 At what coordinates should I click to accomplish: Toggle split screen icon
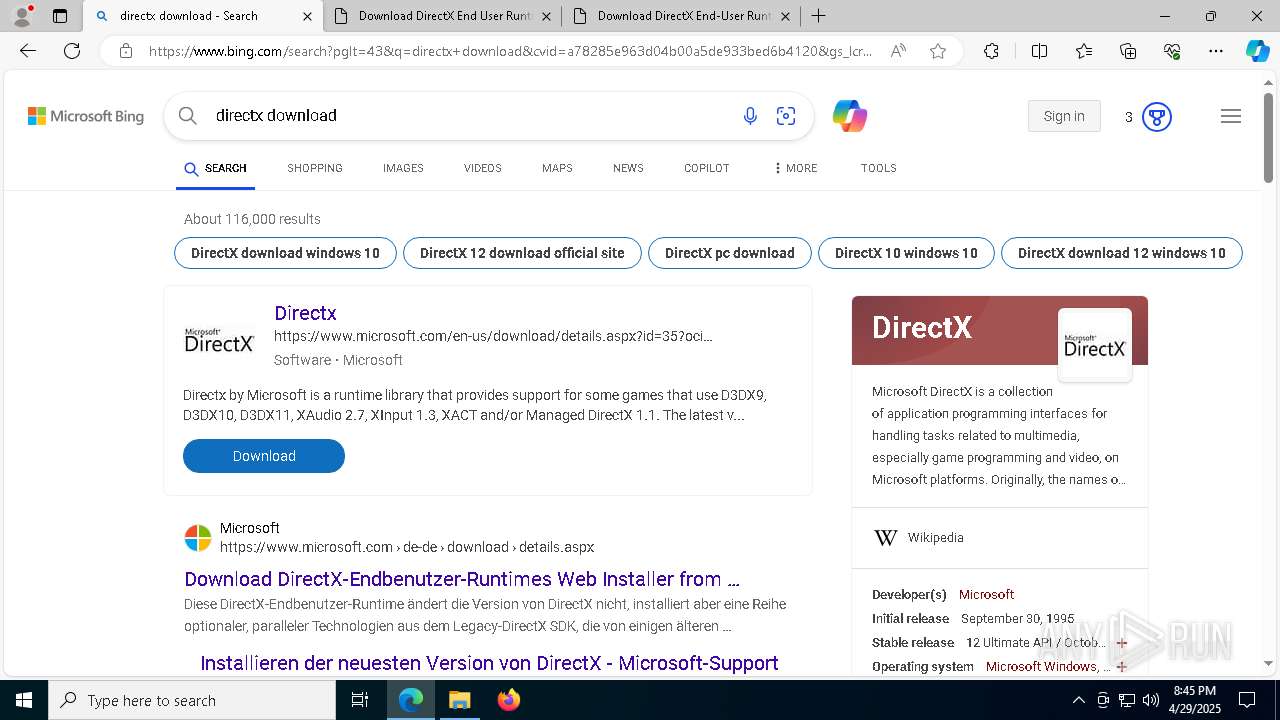[x=1039, y=51]
